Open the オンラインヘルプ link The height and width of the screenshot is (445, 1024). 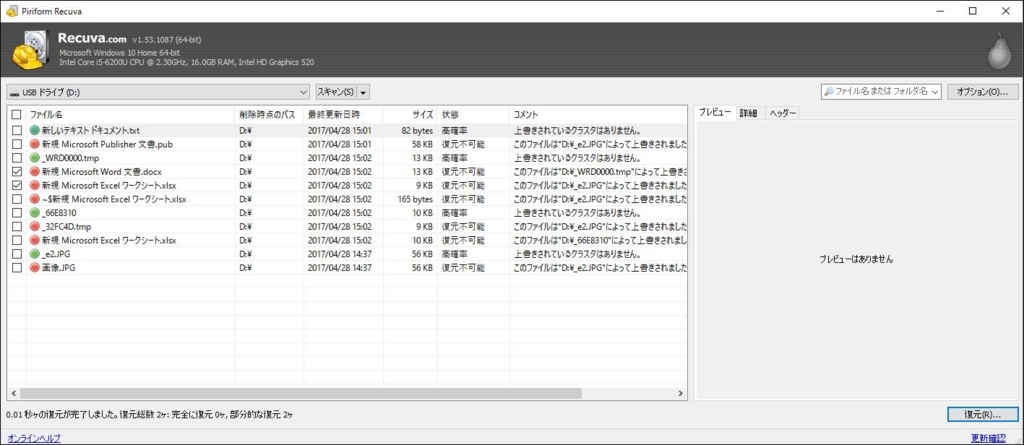pyautogui.click(x=34, y=437)
